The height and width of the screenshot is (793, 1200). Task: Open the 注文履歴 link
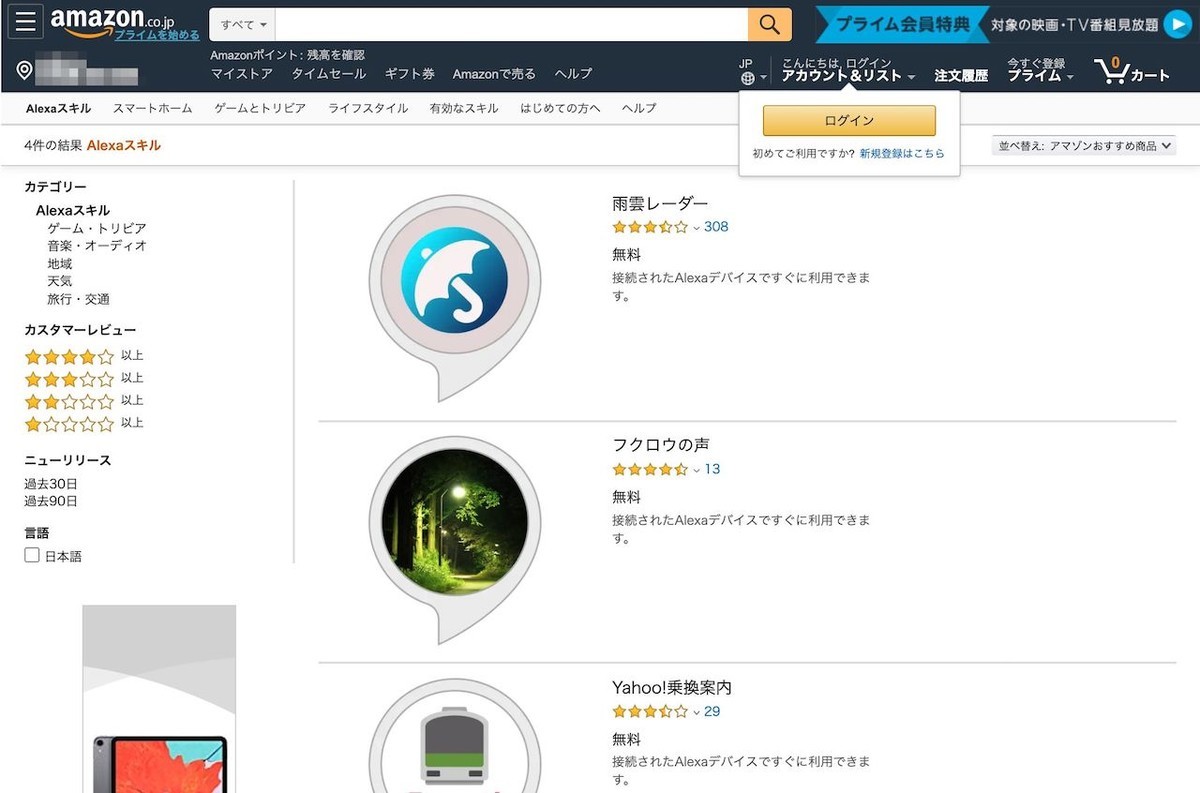pyautogui.click(x=961, y=76)
